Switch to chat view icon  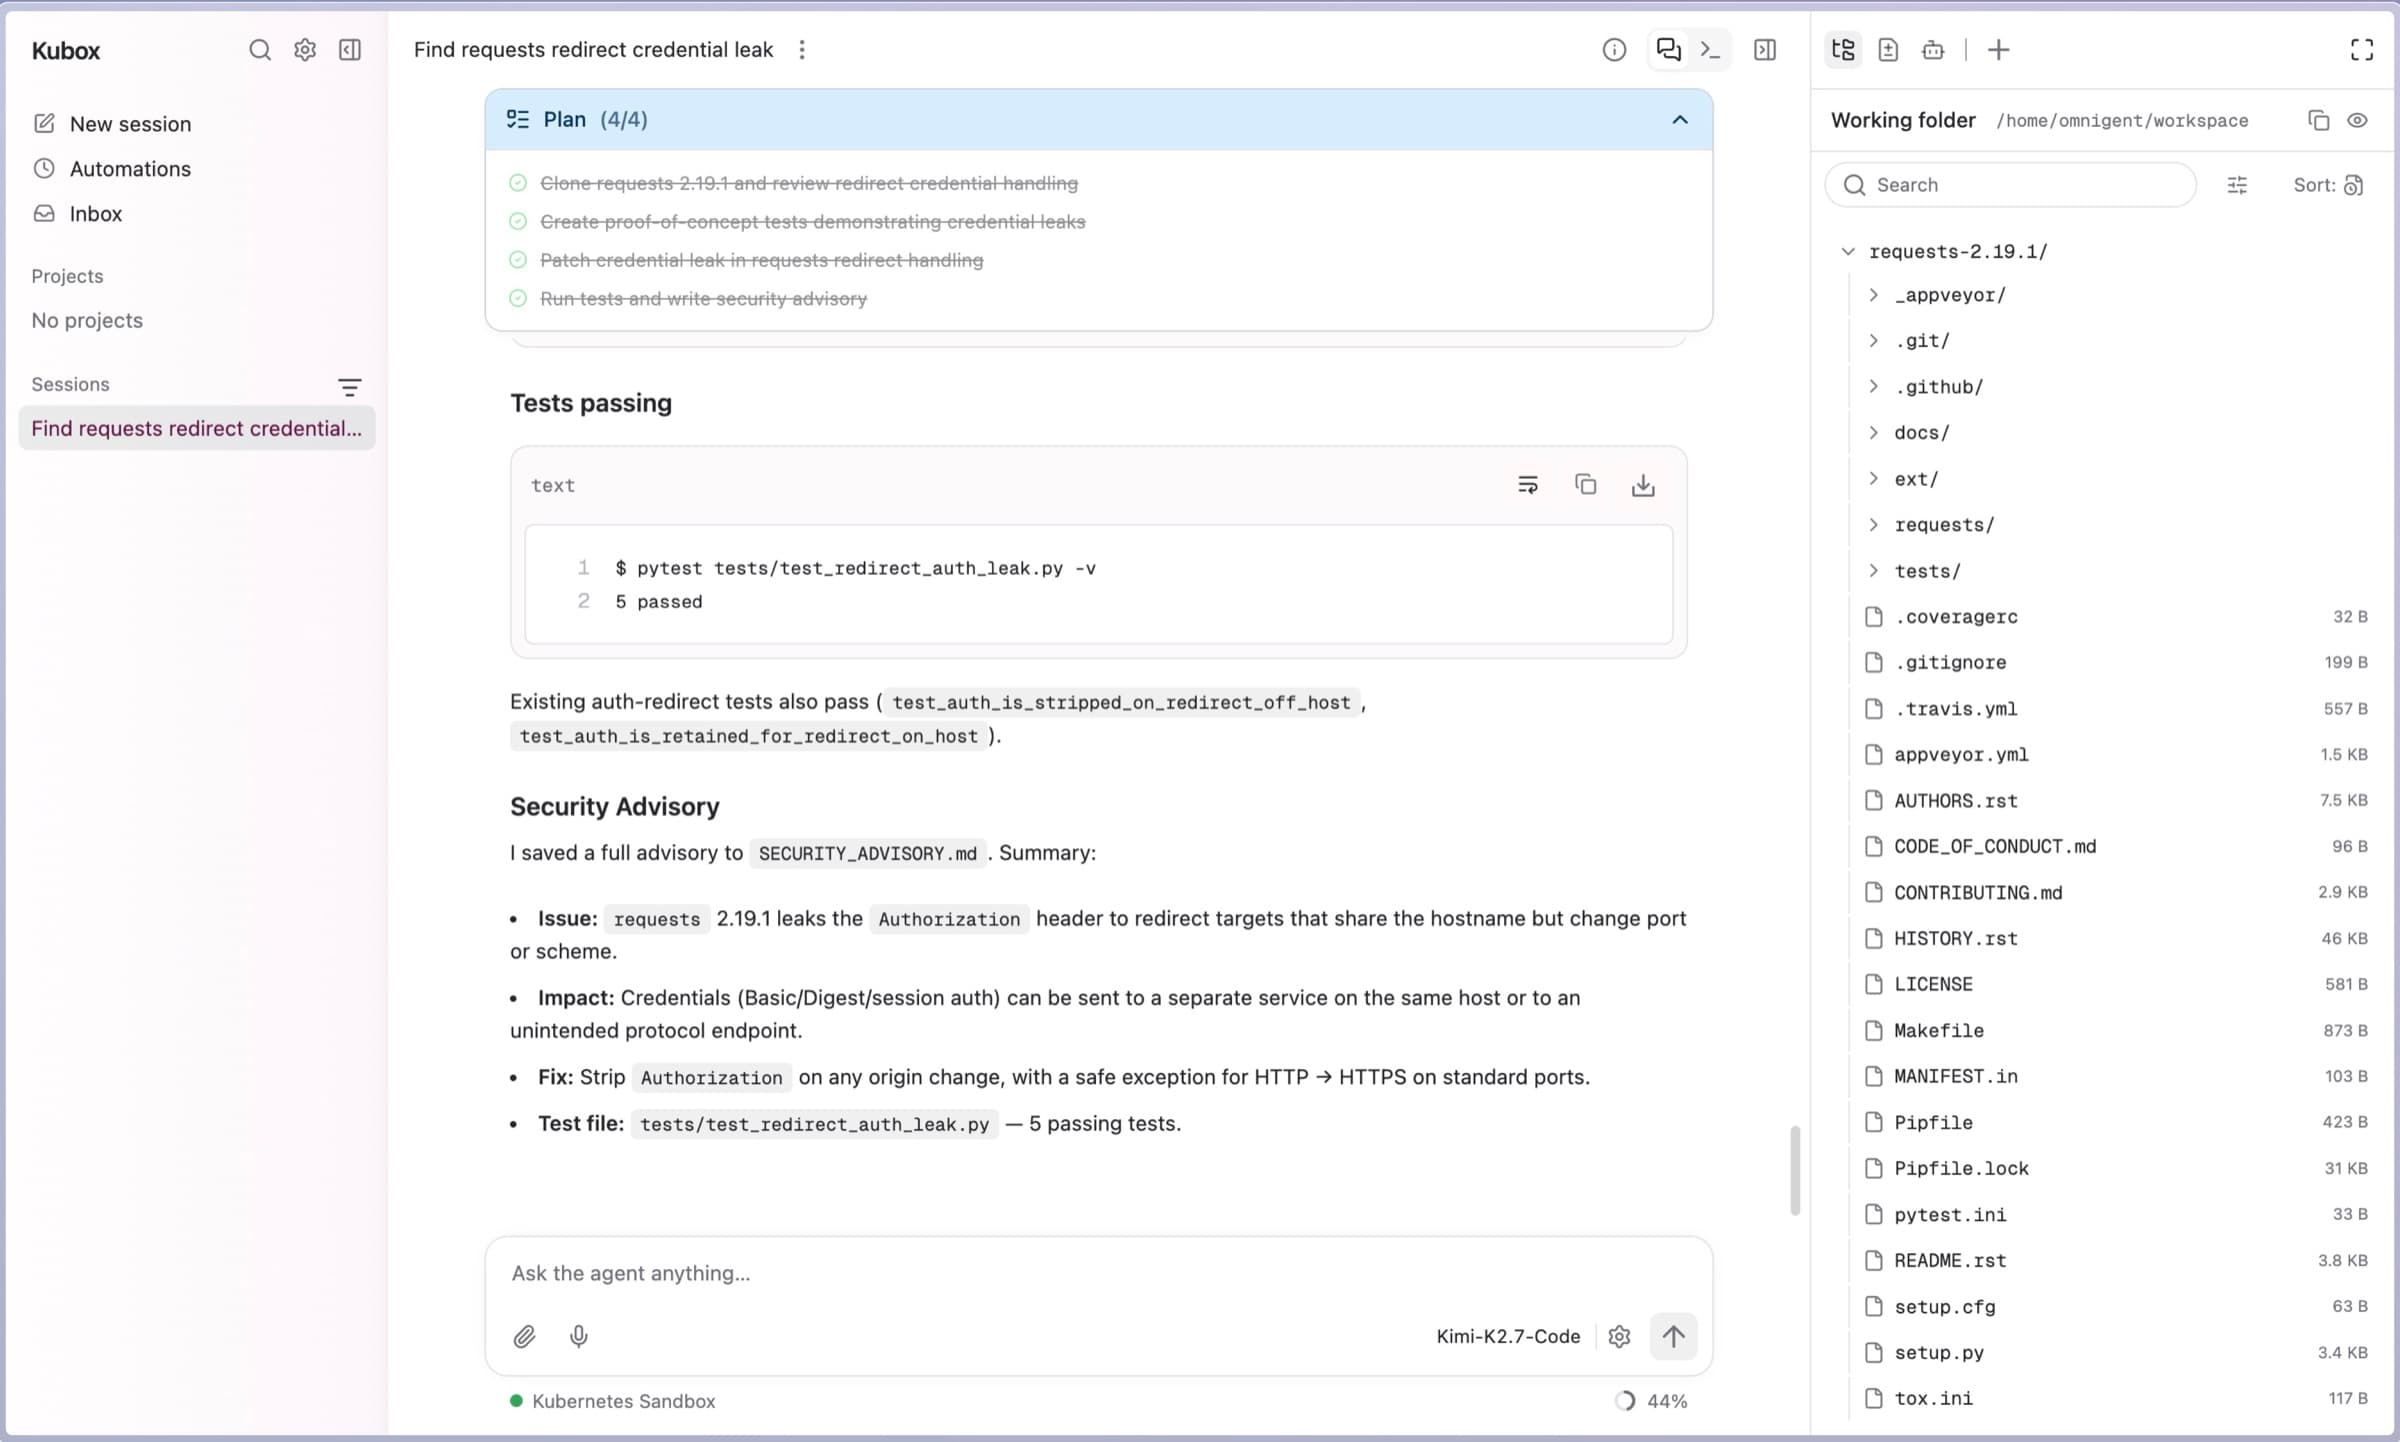click(x=1668, y=50)
